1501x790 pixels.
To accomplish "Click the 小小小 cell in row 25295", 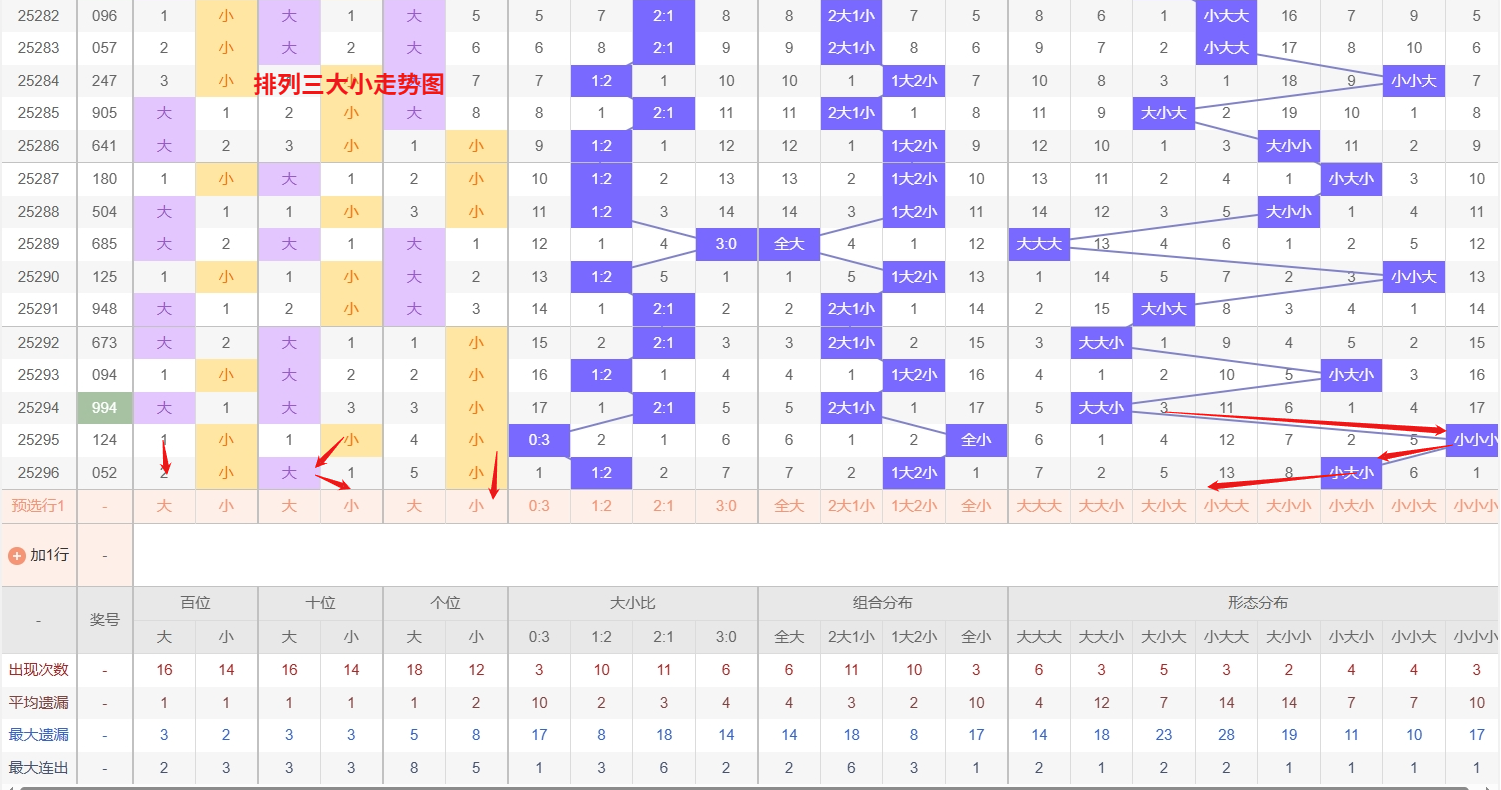I will click(x=1474, y=440).
